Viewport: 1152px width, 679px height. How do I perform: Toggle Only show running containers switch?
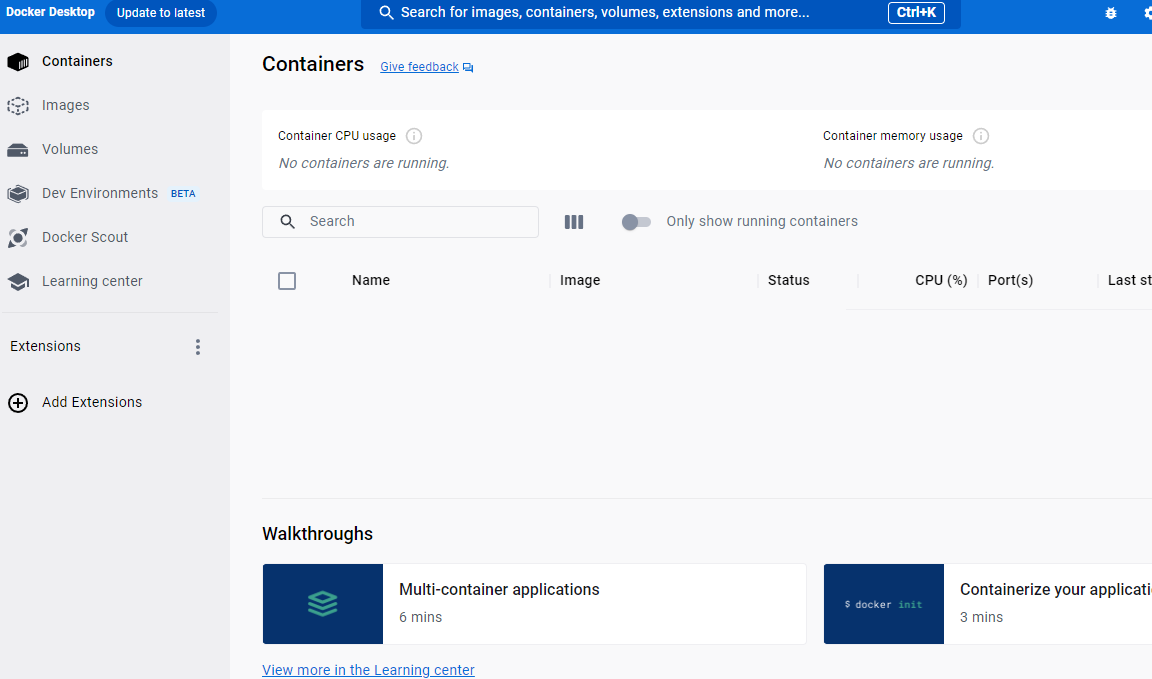[x=636, y=222]
